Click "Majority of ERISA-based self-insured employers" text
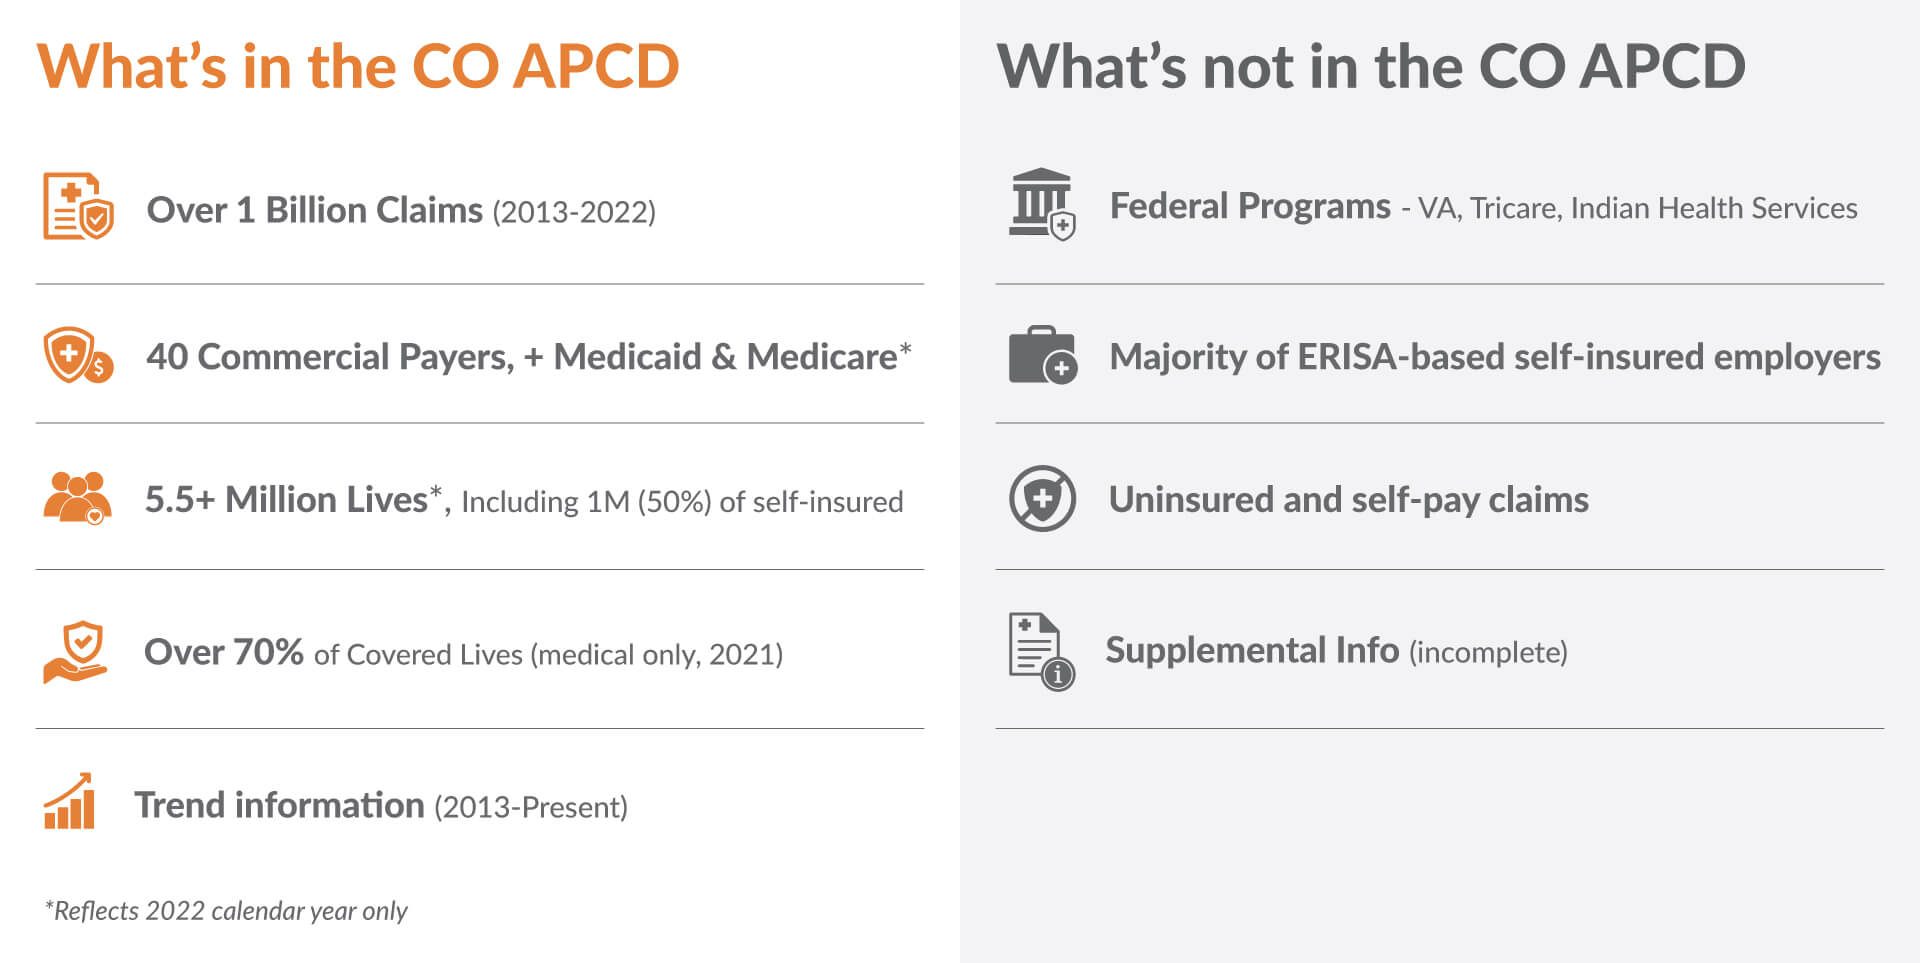Screen dimensions: 1920x963 click(1495, 357)
